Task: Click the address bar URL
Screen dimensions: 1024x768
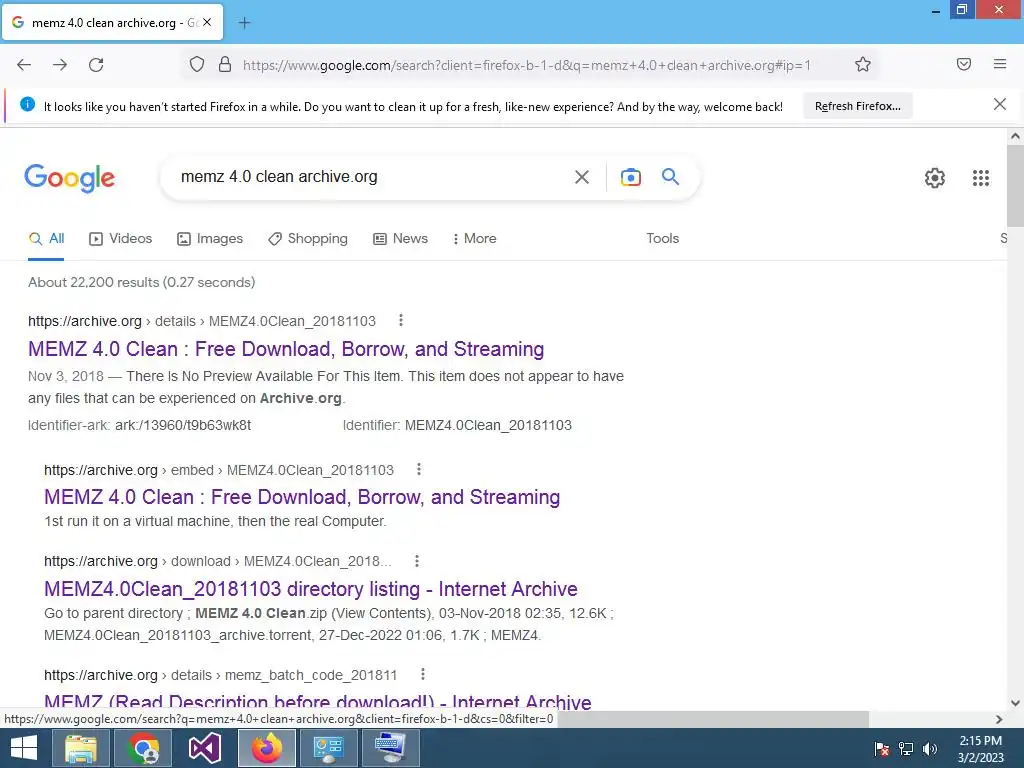Action: point(526,65)
